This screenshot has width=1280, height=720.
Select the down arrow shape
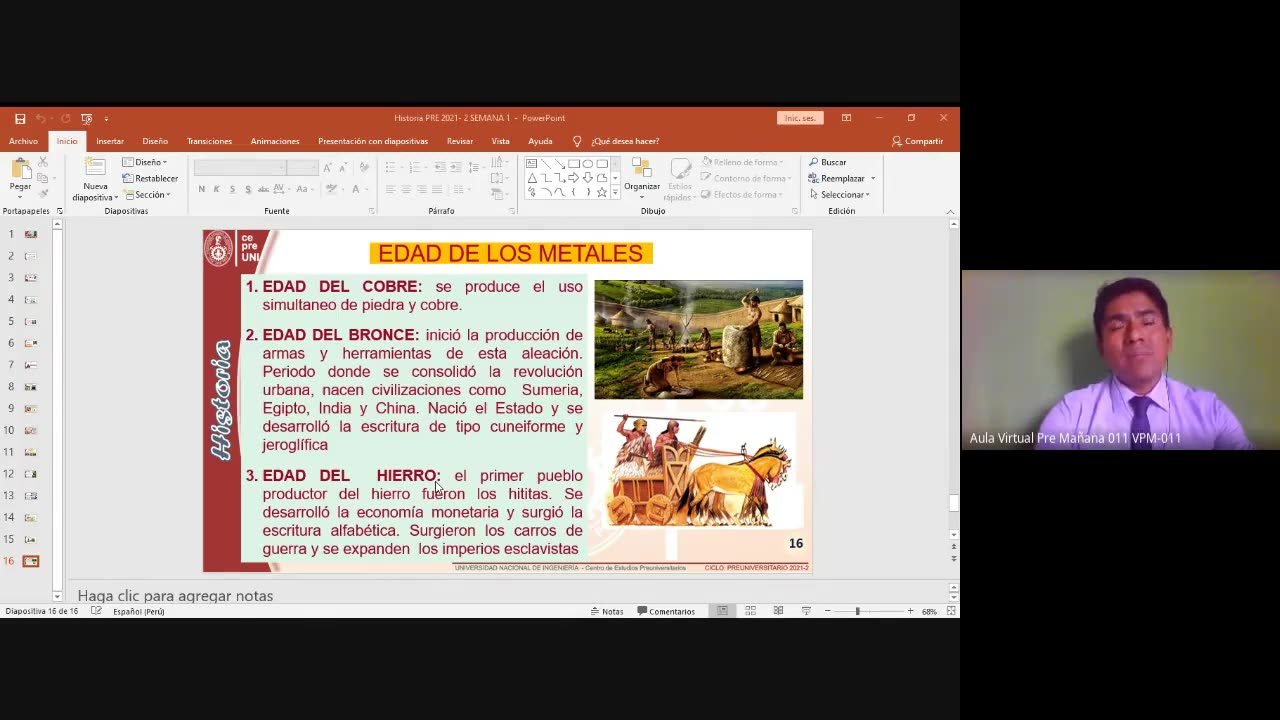(x=588, y=178)
